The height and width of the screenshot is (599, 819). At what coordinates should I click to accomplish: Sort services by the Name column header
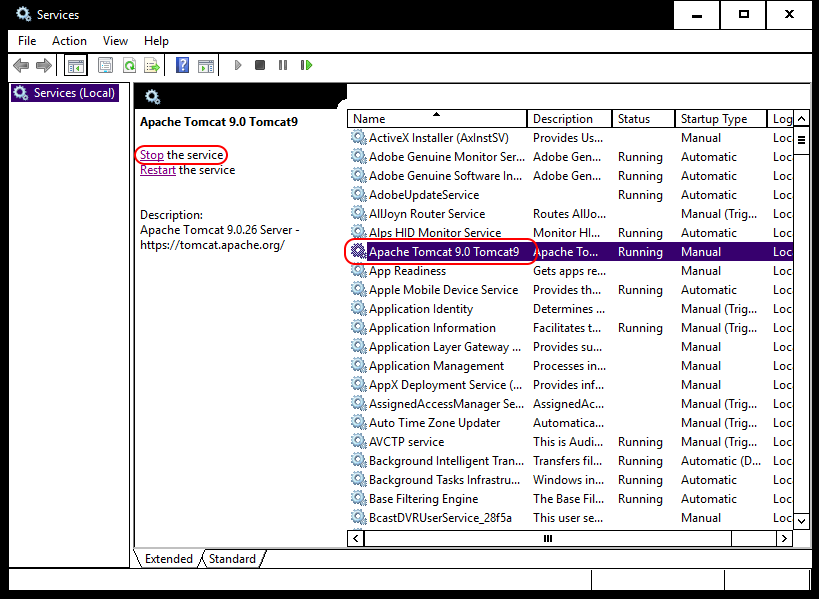[437, 119]
